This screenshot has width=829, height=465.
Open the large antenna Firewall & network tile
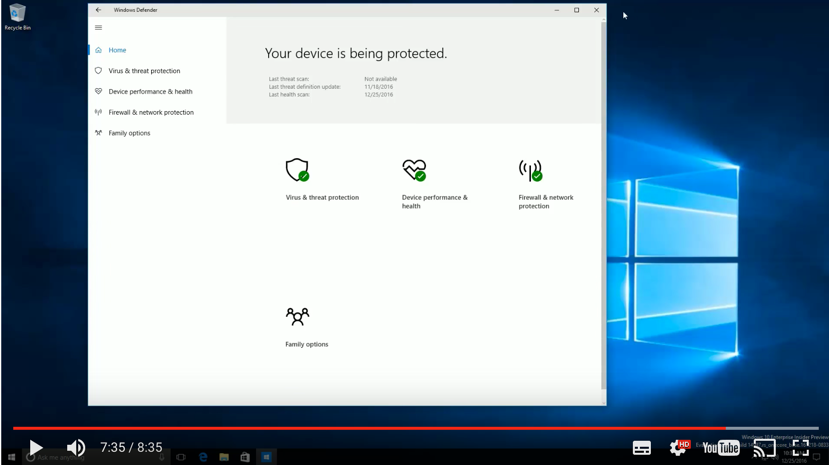(x=530, y=170)
